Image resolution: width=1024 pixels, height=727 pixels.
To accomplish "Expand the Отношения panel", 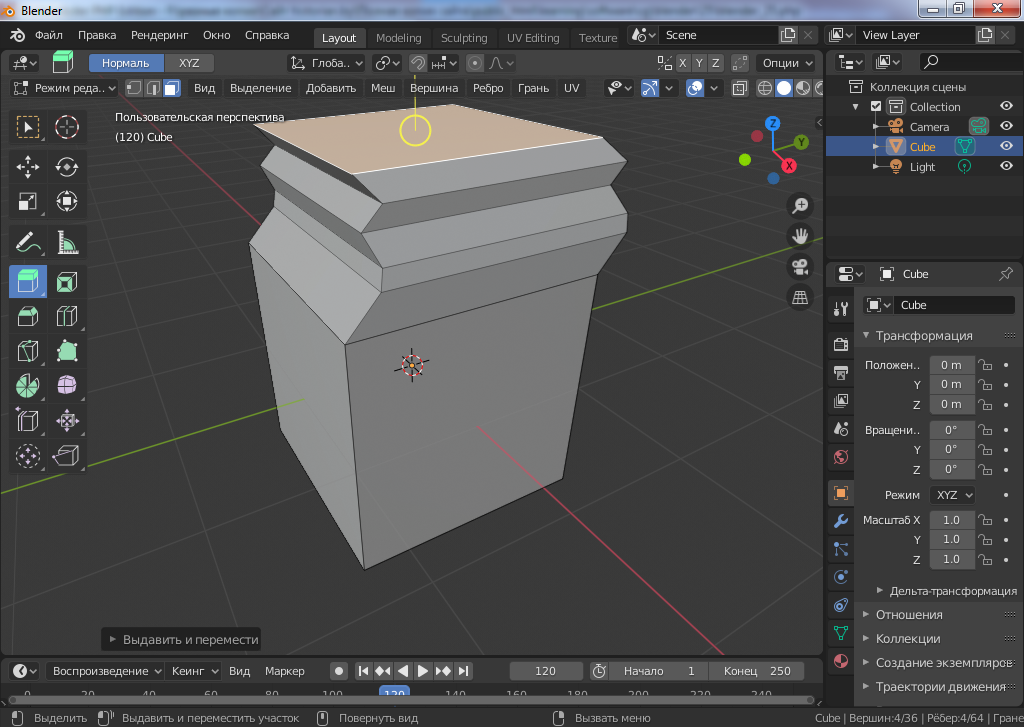I will point(909,615).
